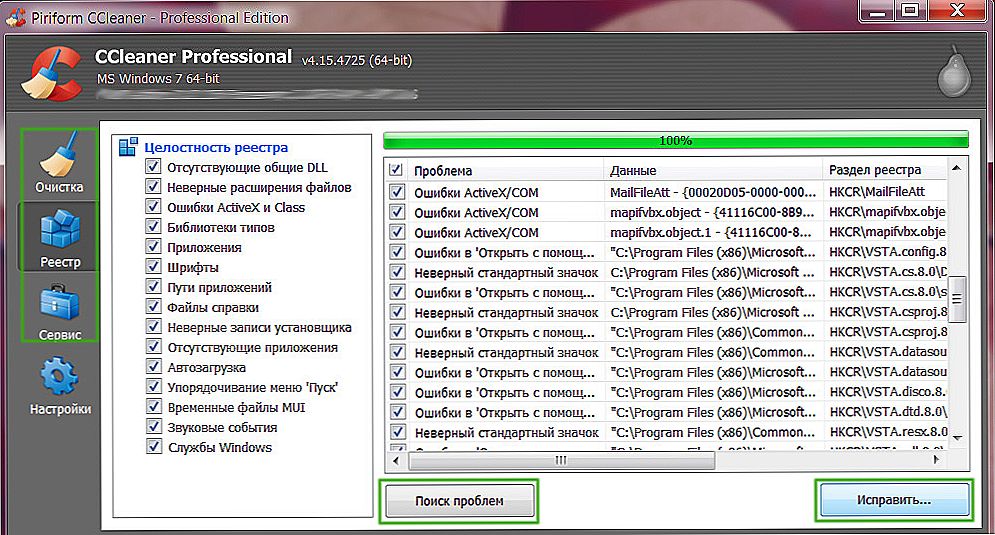Click the horizontal scrollbar thumb

tap(562, 460)
